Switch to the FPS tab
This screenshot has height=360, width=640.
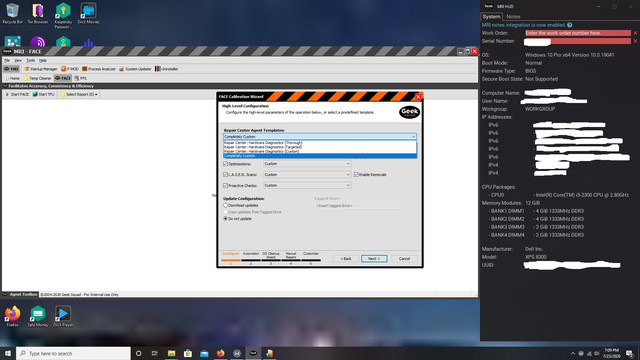tap(80, 78)
